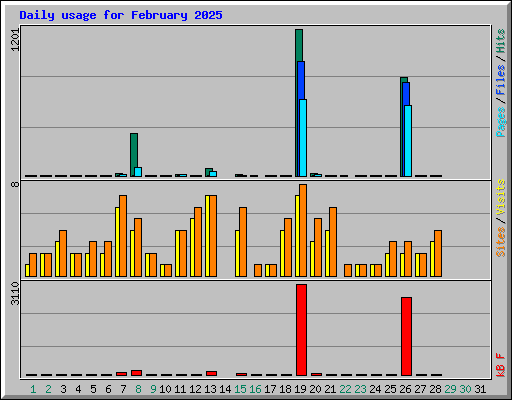Click day 28 on the x-axis

(x=435, y=389)
